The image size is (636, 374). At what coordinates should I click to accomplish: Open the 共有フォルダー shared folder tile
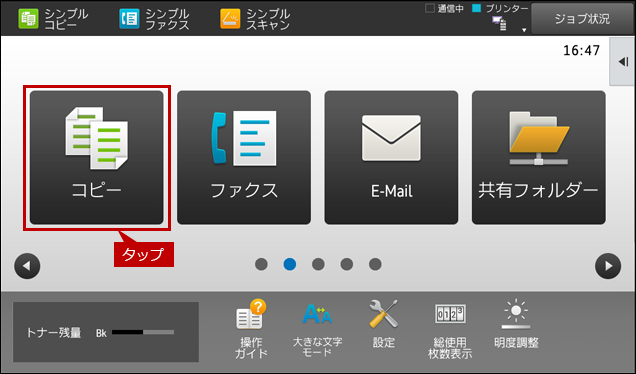(x=539, y=157)
